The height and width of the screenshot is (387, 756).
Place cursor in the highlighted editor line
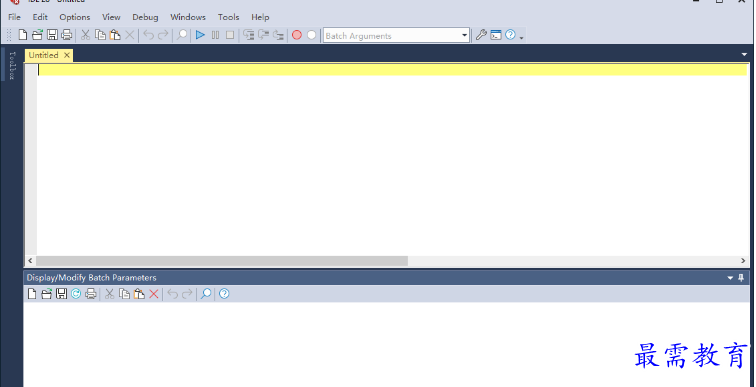pyautogui.click(x=392, y=70)
